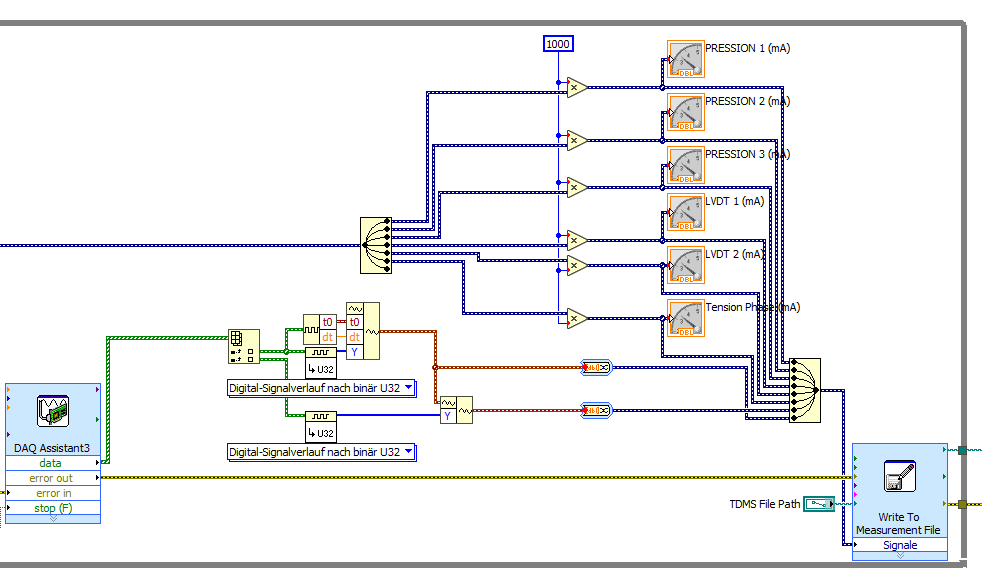Screen dimensions: 982x579
Task: Expand the Signale chevron on Write To Measurement File
Action: click(898, 555)
